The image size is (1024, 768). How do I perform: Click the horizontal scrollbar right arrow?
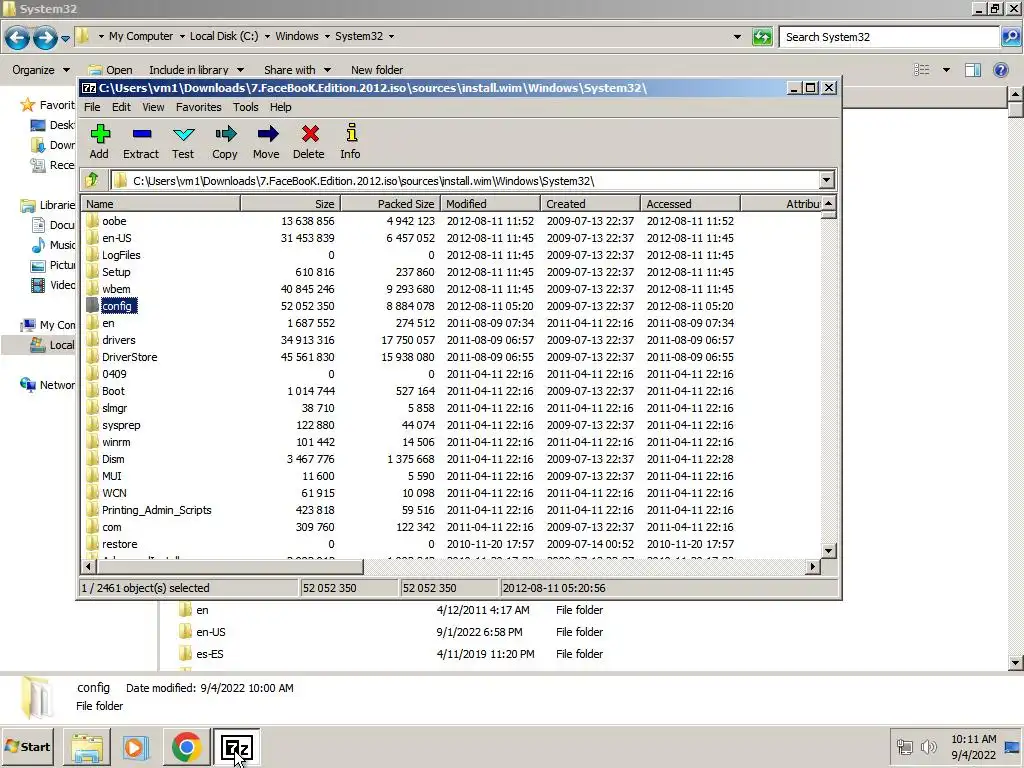(812, 566)
